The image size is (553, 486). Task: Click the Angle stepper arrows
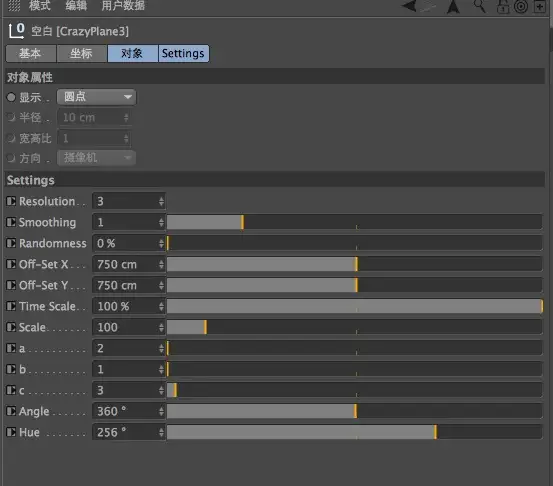click(161, 411)
